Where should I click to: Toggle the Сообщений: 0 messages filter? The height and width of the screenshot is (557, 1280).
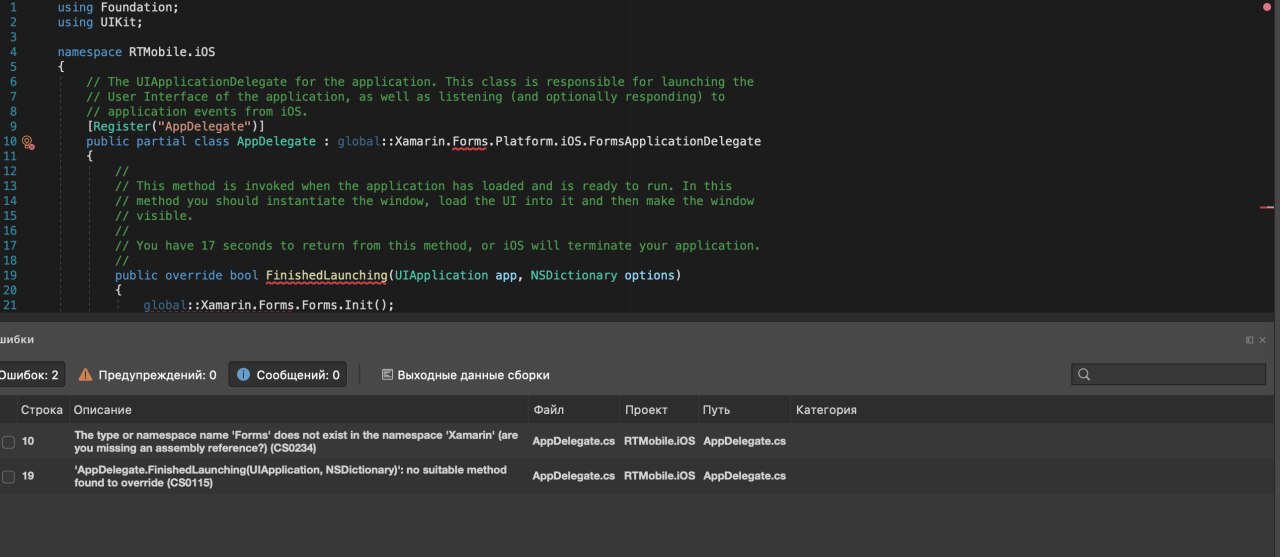click(288, 375)
